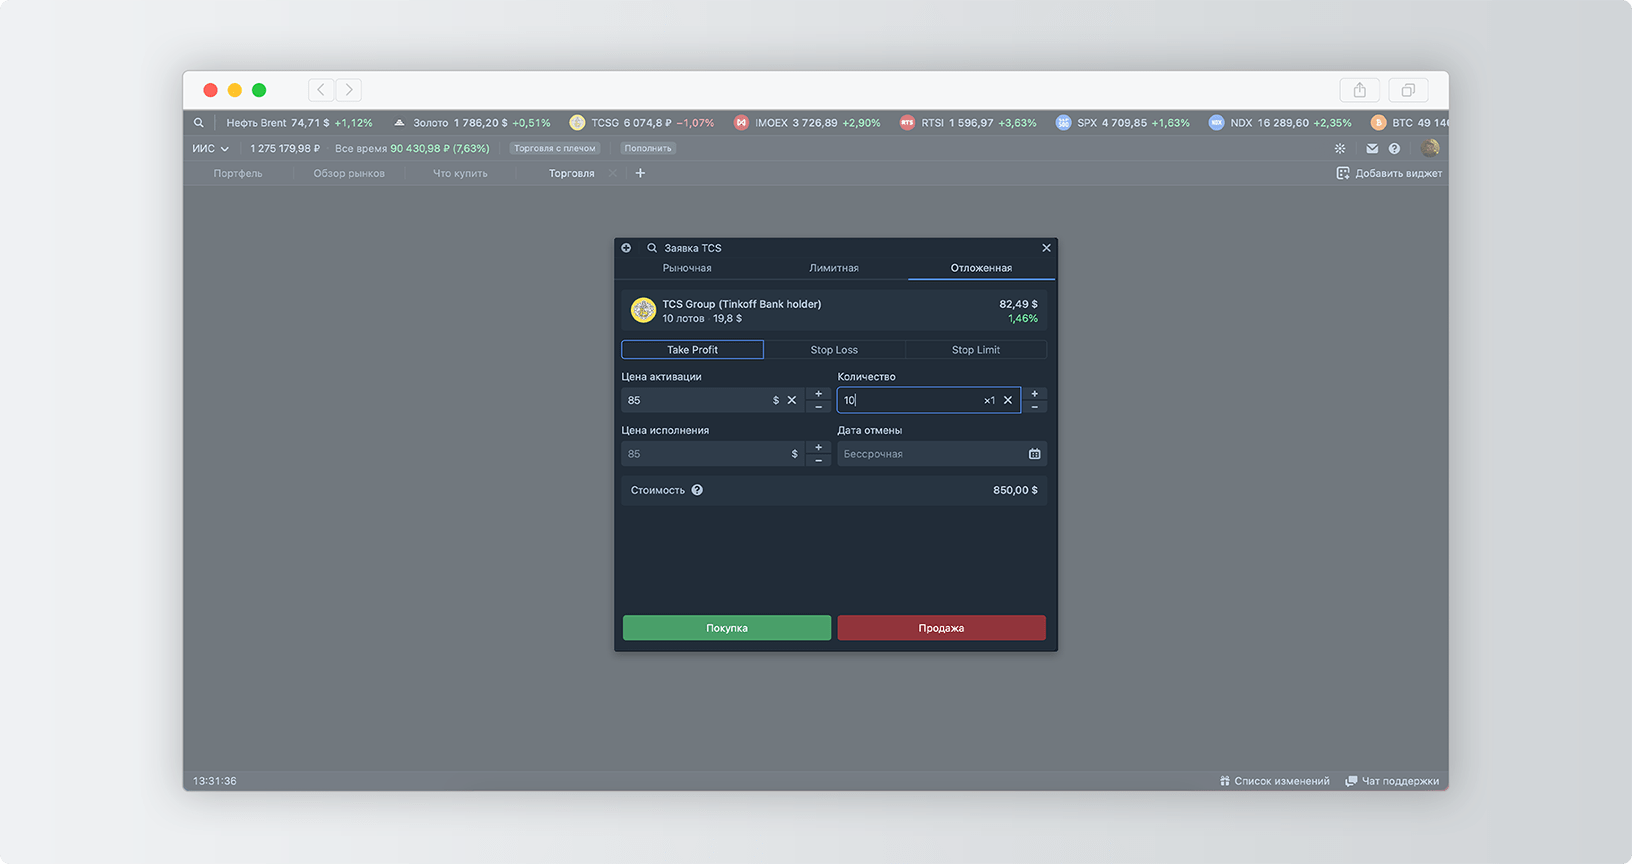Increase Цена исполнения with plus
Image resolution: width=1632 pixels, height=864 pixels.
click(818, 448)
